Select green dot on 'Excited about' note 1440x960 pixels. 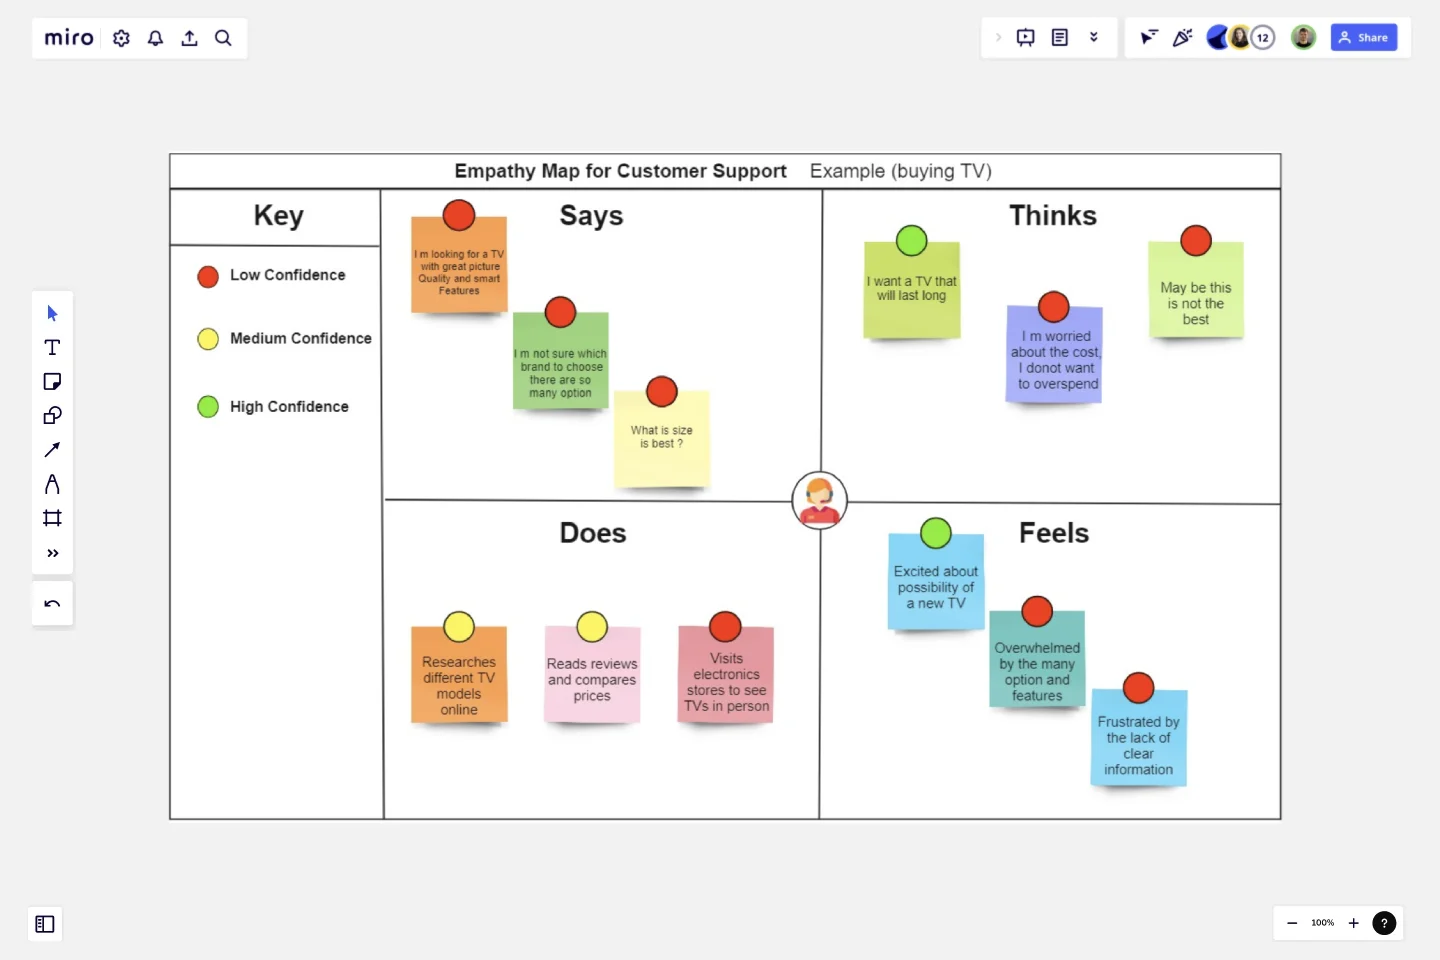[x=936, y=534]
